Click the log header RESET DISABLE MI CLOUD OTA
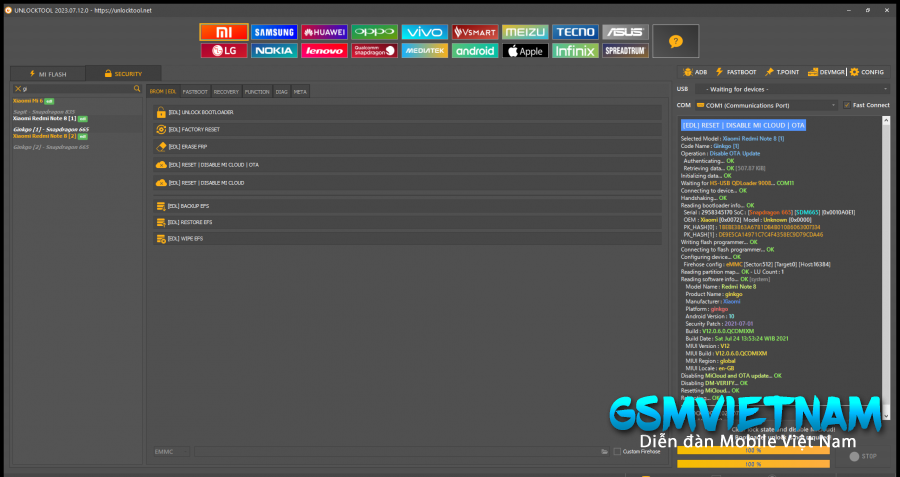Viewport: 900px width, 477px height. pos(743,125)
